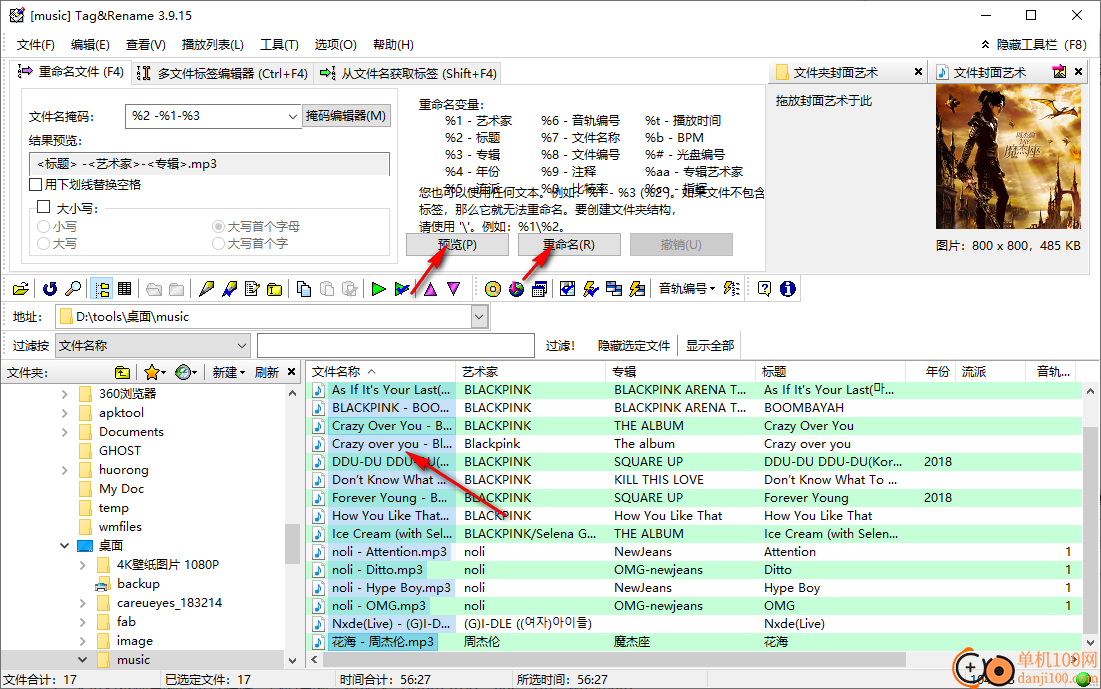1101x689 pixels.
Task: Open the 文件(F) menu
Action: click(x=36, y=45)
